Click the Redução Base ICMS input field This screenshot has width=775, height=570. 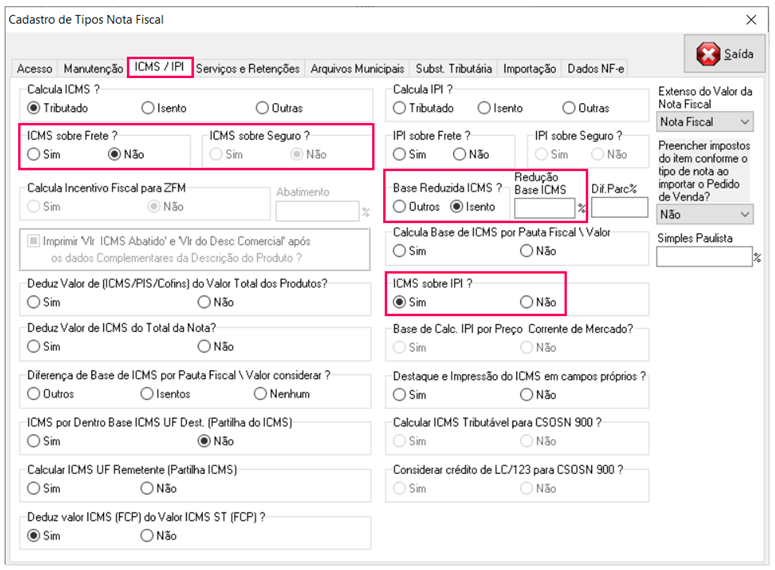tap(544, 208)
